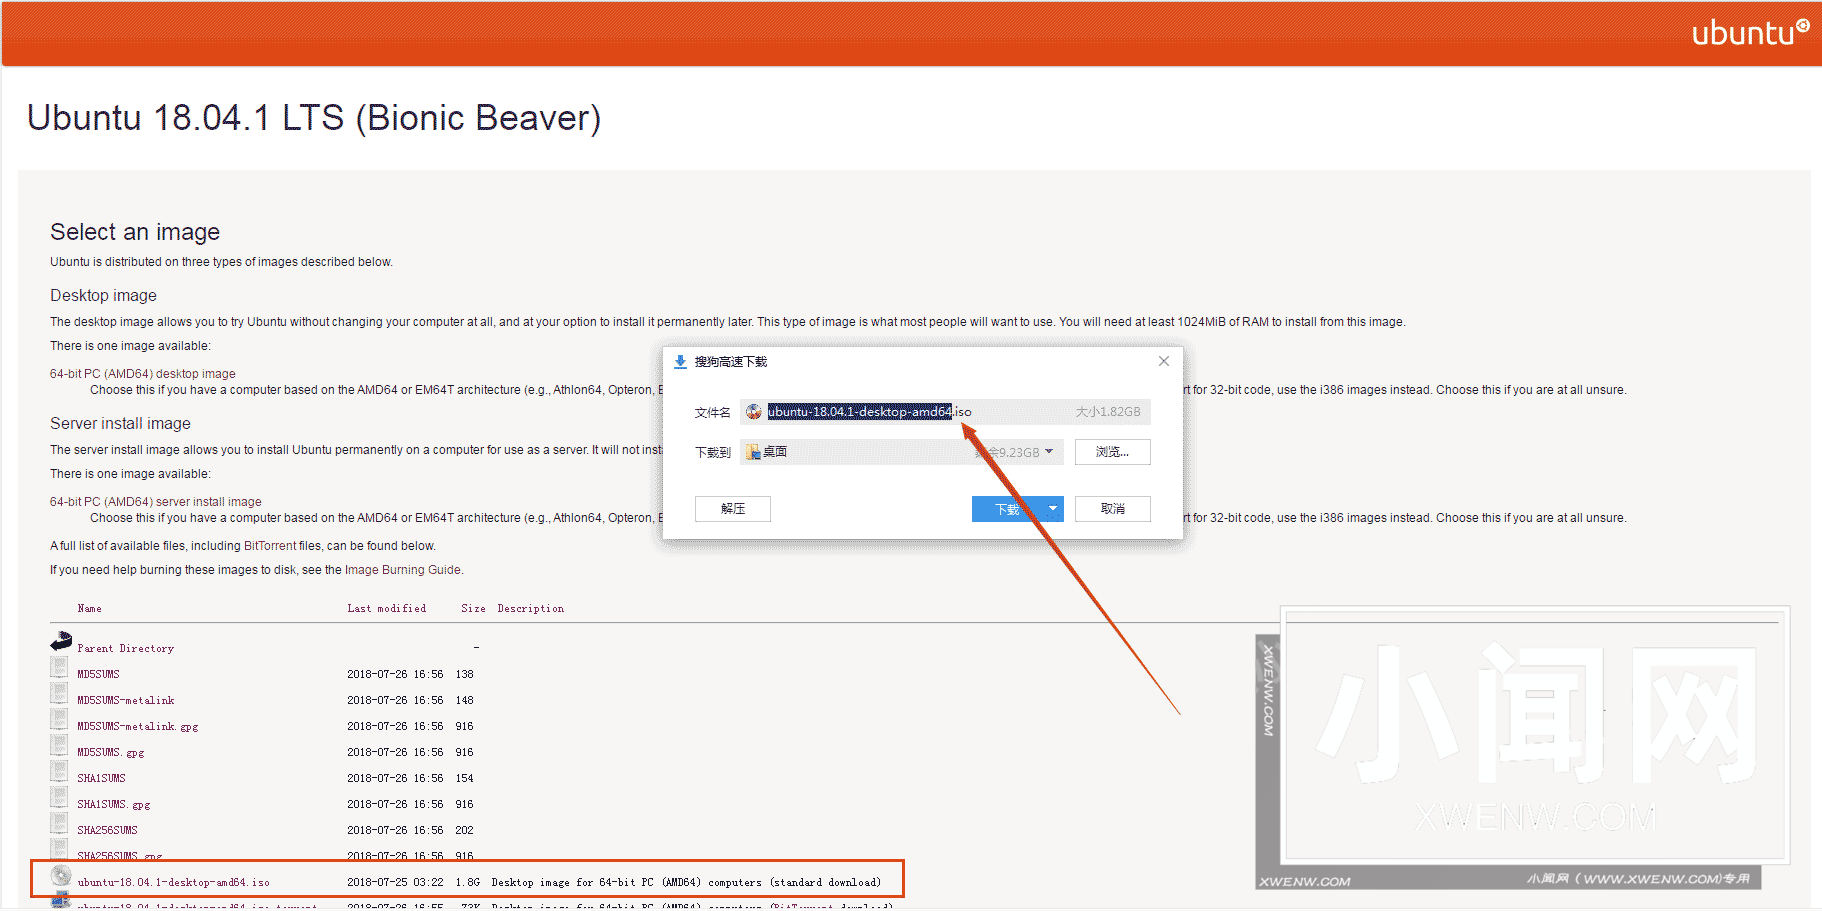Click the 解压 (Extract) button
Image resolution: width=1822 pixels, height=911 pixels.
(733, 509)
